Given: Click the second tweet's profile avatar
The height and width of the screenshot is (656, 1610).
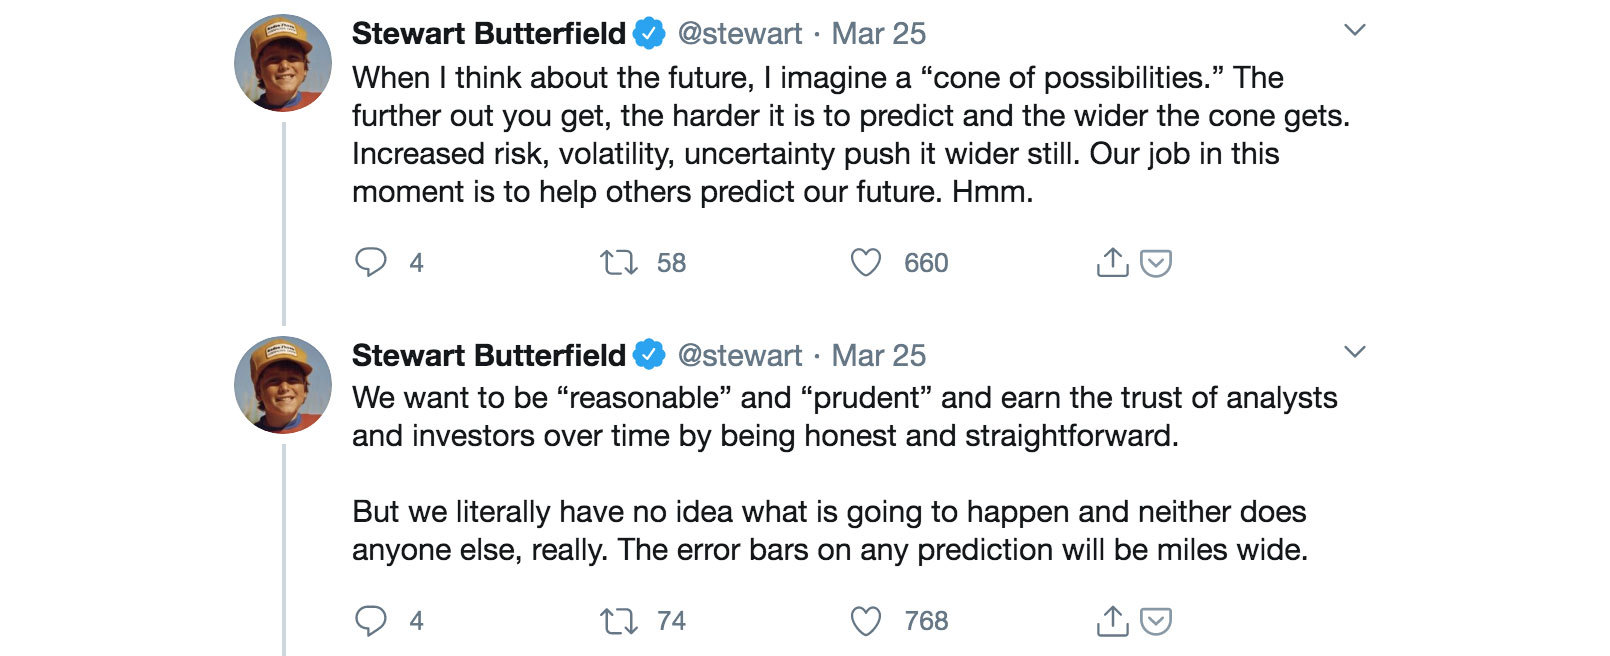Looking at the screenshot, I should click(283, 385).
